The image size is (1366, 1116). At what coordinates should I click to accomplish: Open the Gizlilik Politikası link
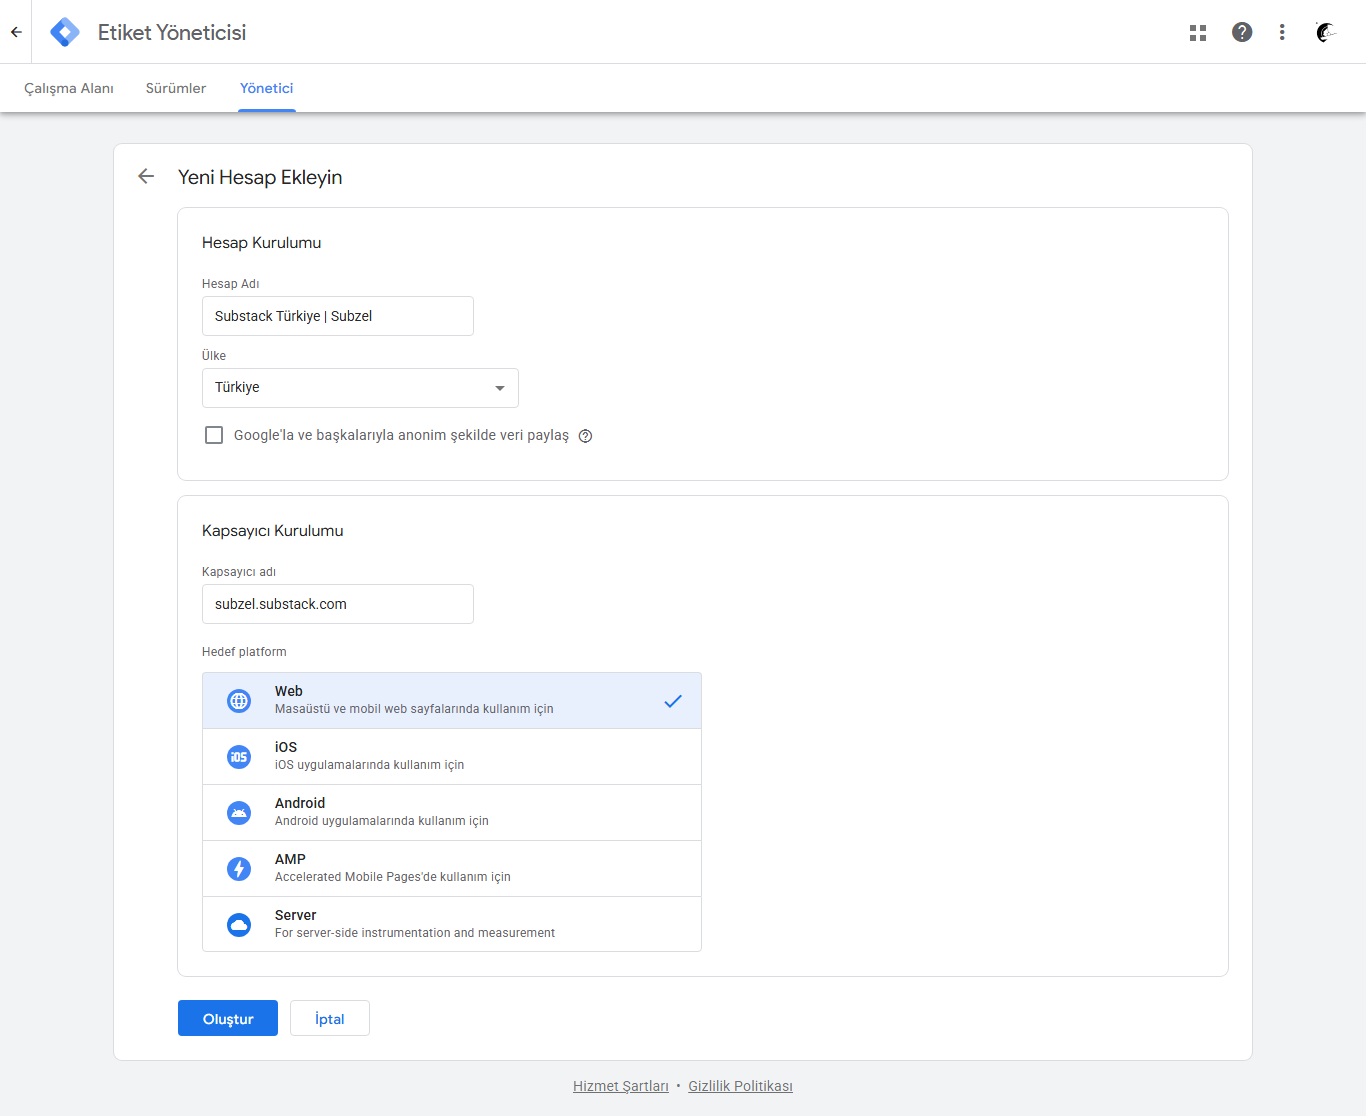click(x=741, y=1086)
